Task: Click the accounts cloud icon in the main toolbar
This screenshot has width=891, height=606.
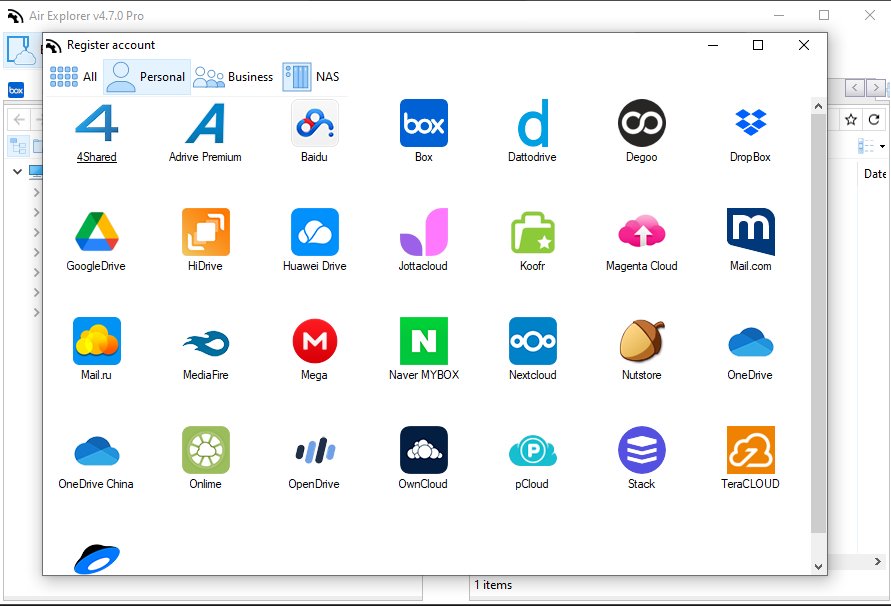Action: point(22,50)
